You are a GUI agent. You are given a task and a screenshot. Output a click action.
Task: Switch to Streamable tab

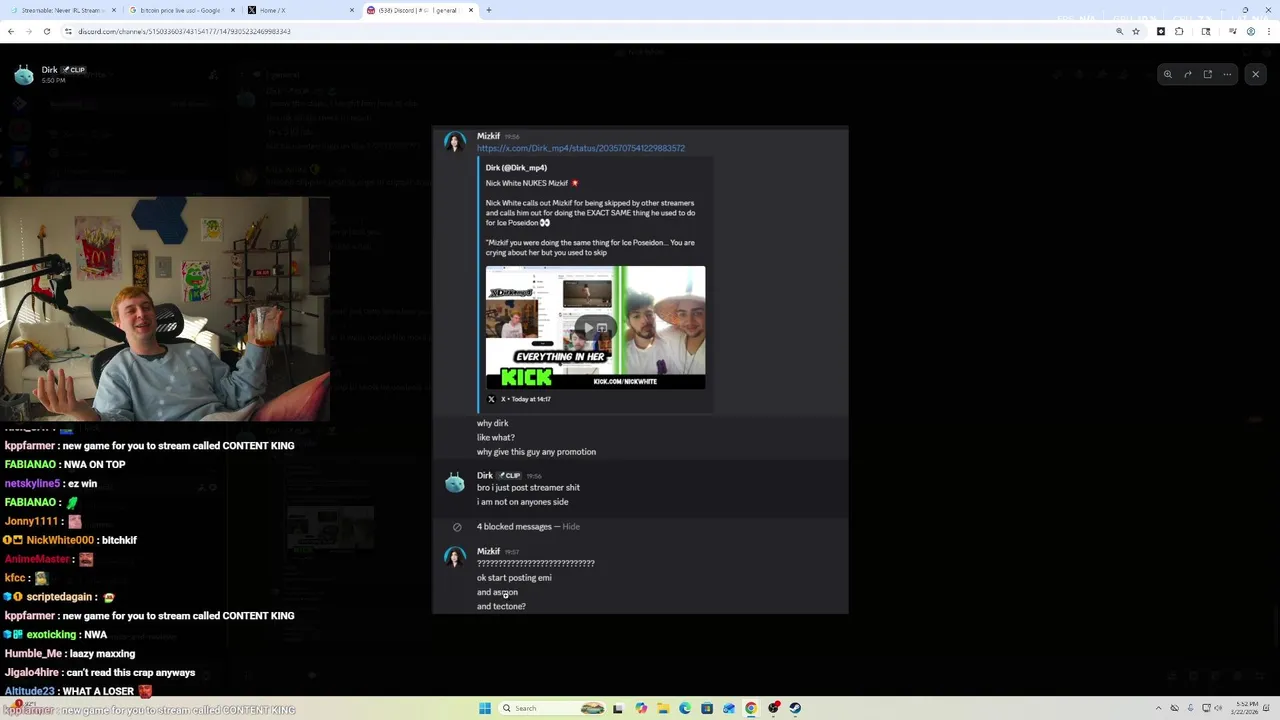click(60, 10)
